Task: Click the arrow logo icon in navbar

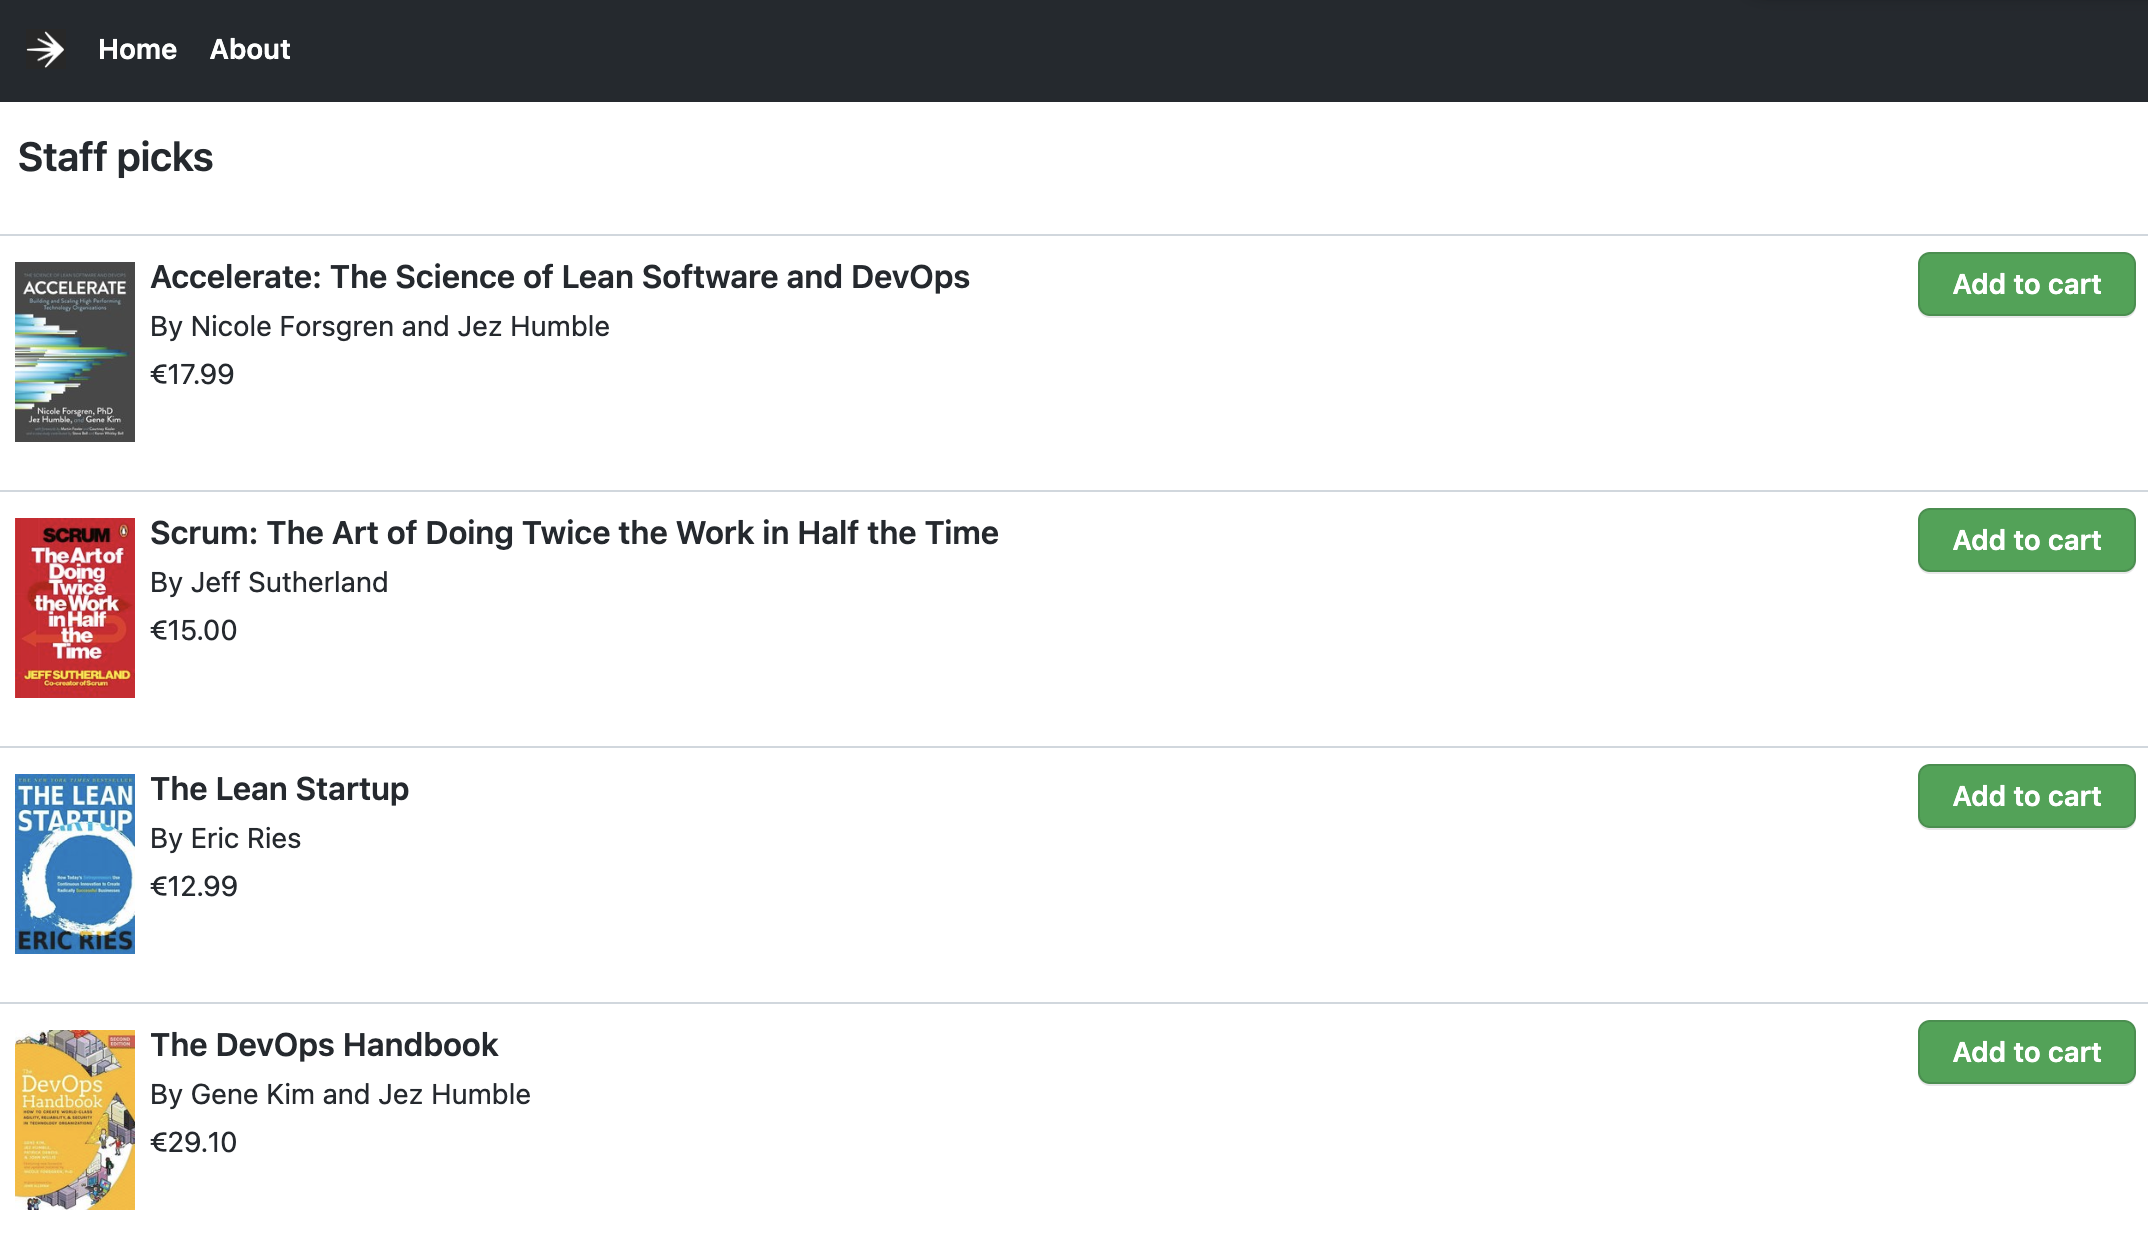Action: (45, 49)
